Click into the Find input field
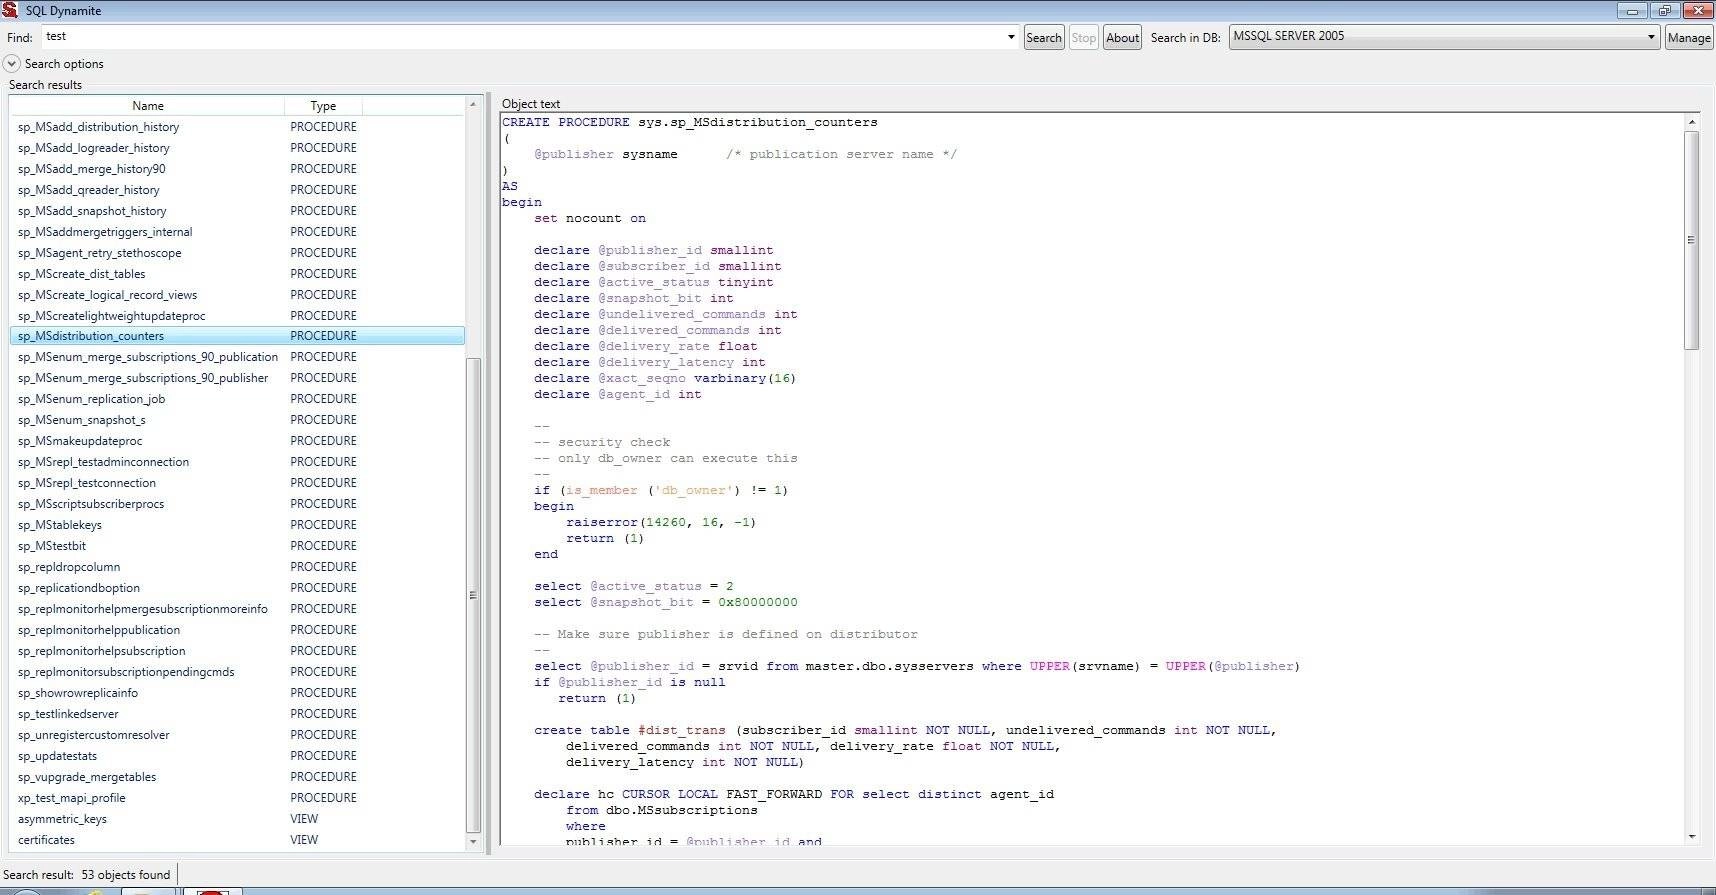 [x=522, y=37]
